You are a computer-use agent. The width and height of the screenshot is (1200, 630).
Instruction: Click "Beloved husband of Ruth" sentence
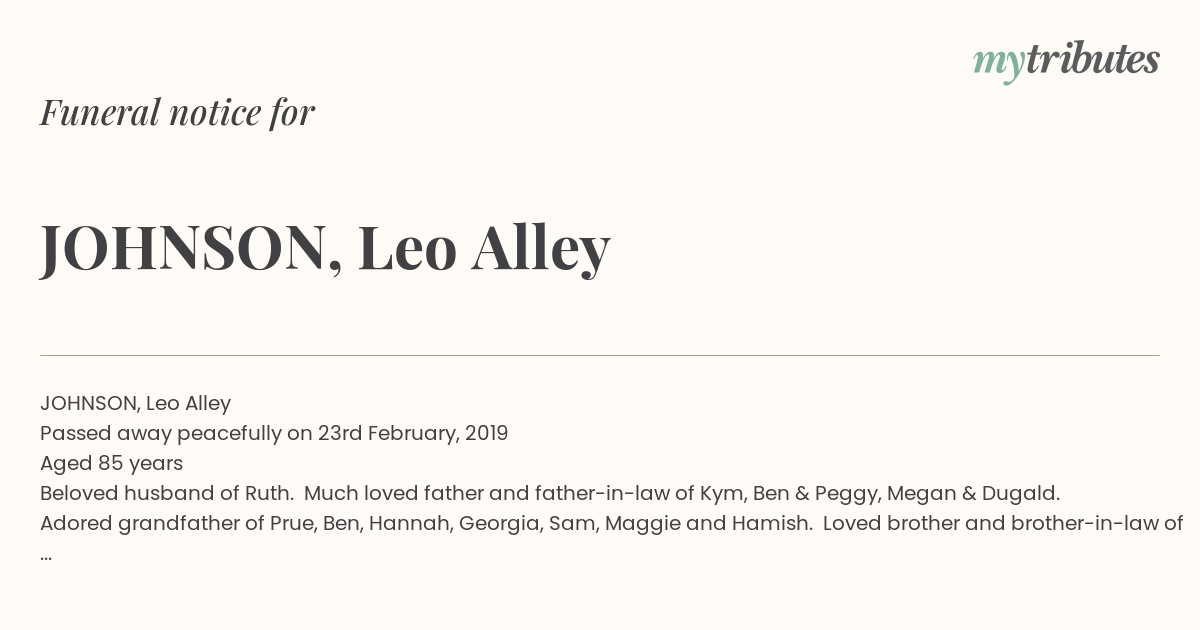(166, 493)
